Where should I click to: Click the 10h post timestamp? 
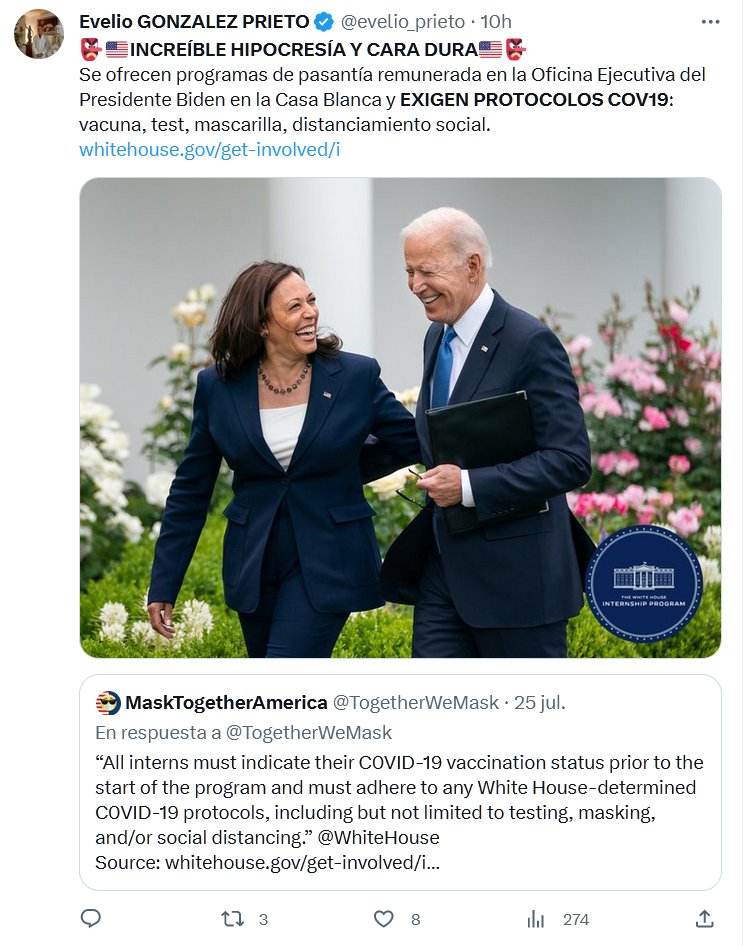496,22
